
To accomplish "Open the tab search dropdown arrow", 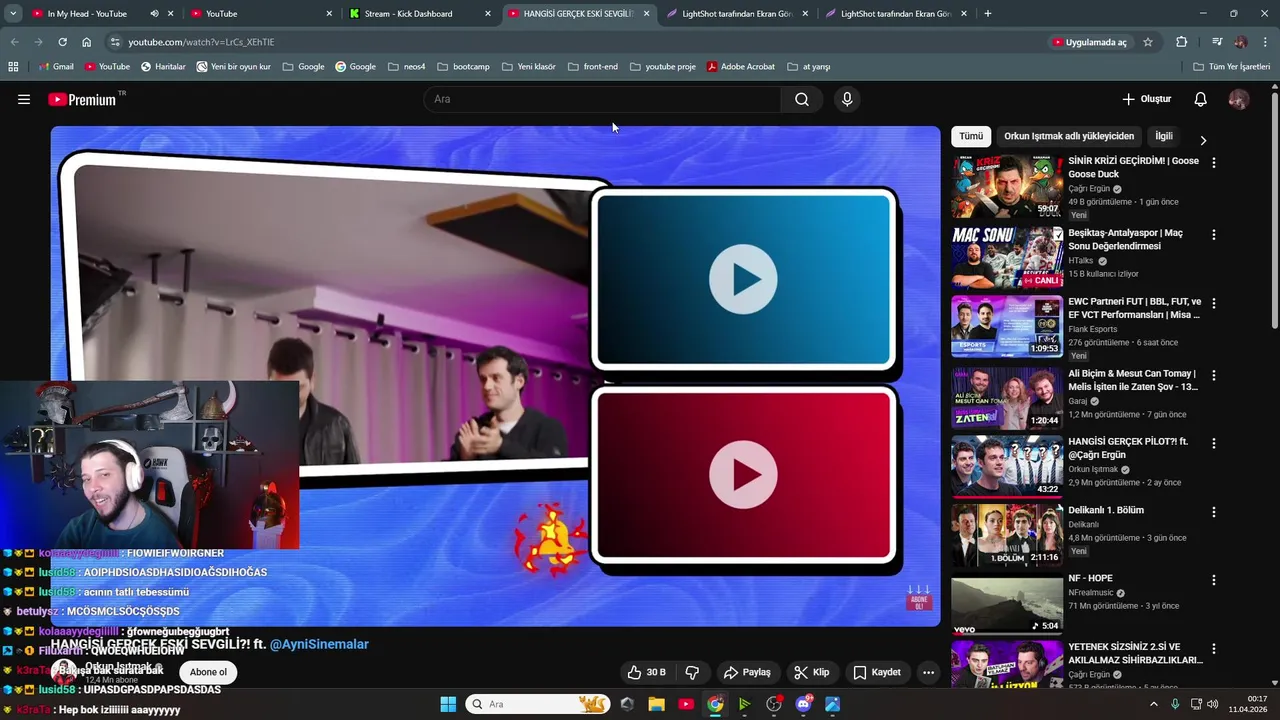I will tap(13, 14).
